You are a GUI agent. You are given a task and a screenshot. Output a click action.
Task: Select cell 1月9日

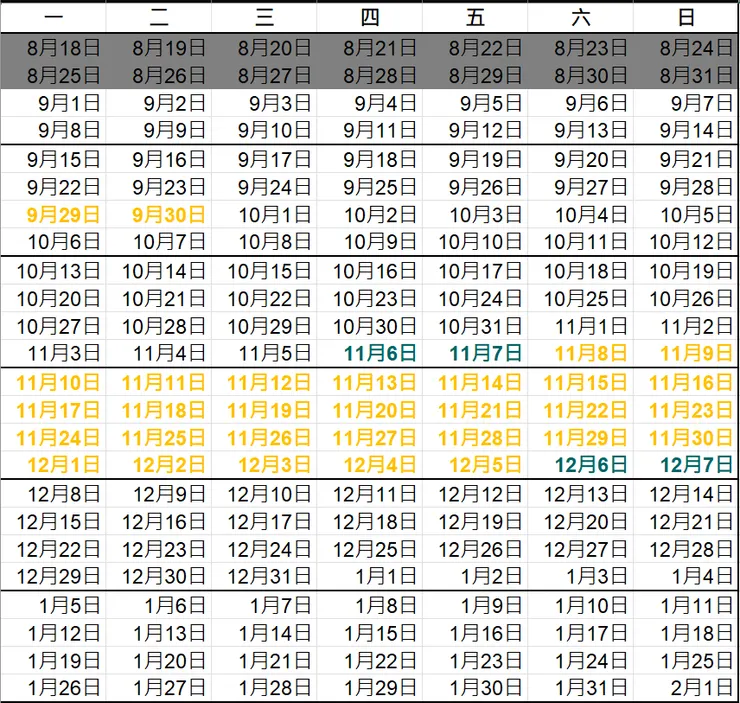click(475, 606)
